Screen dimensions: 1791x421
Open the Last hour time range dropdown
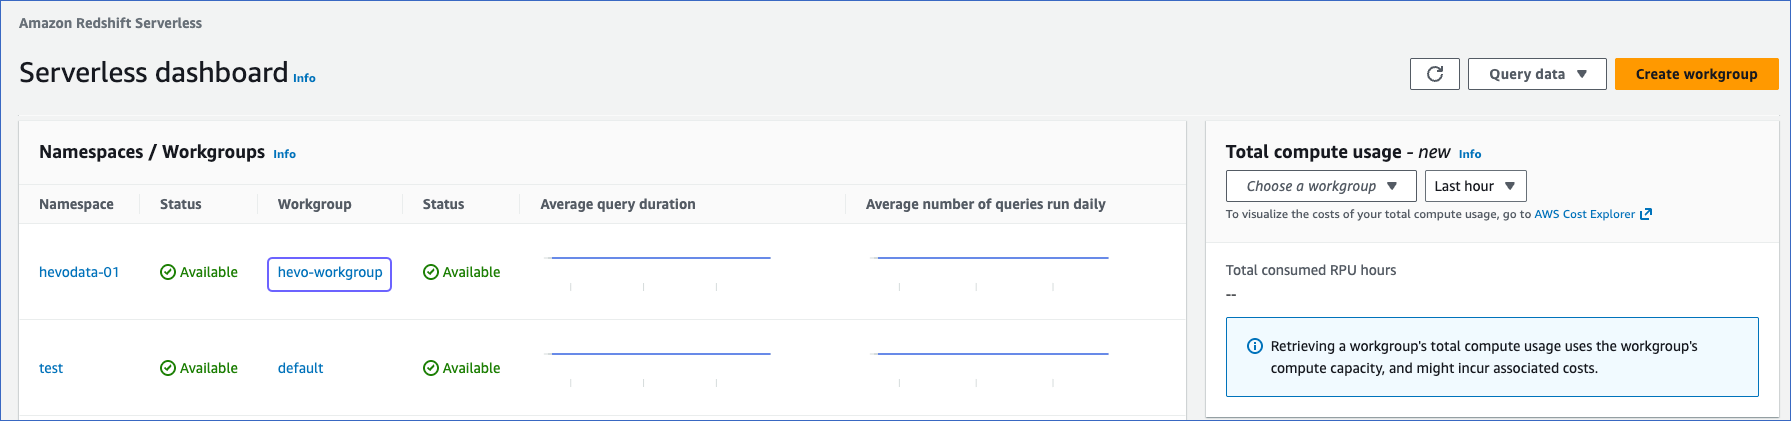pyautogui.click(x=1475, y=186)
